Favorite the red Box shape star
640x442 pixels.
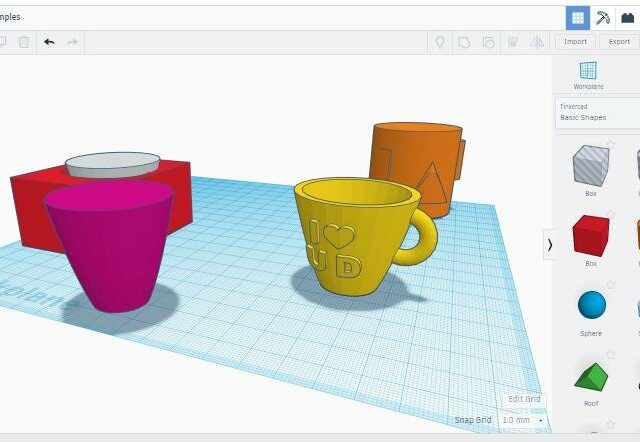point(610,215)
